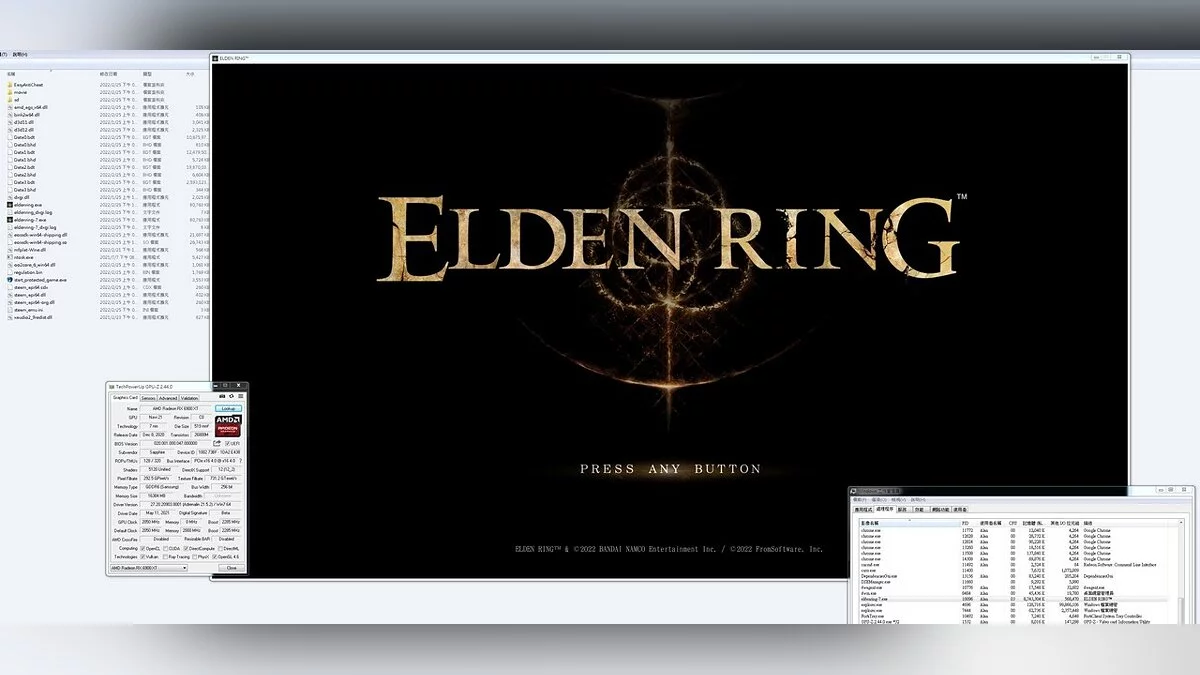Toggle the CUDA checkbox in GPU-Z
The height and width of the screenshot is (675, 1200).
[x=165, y=548]
